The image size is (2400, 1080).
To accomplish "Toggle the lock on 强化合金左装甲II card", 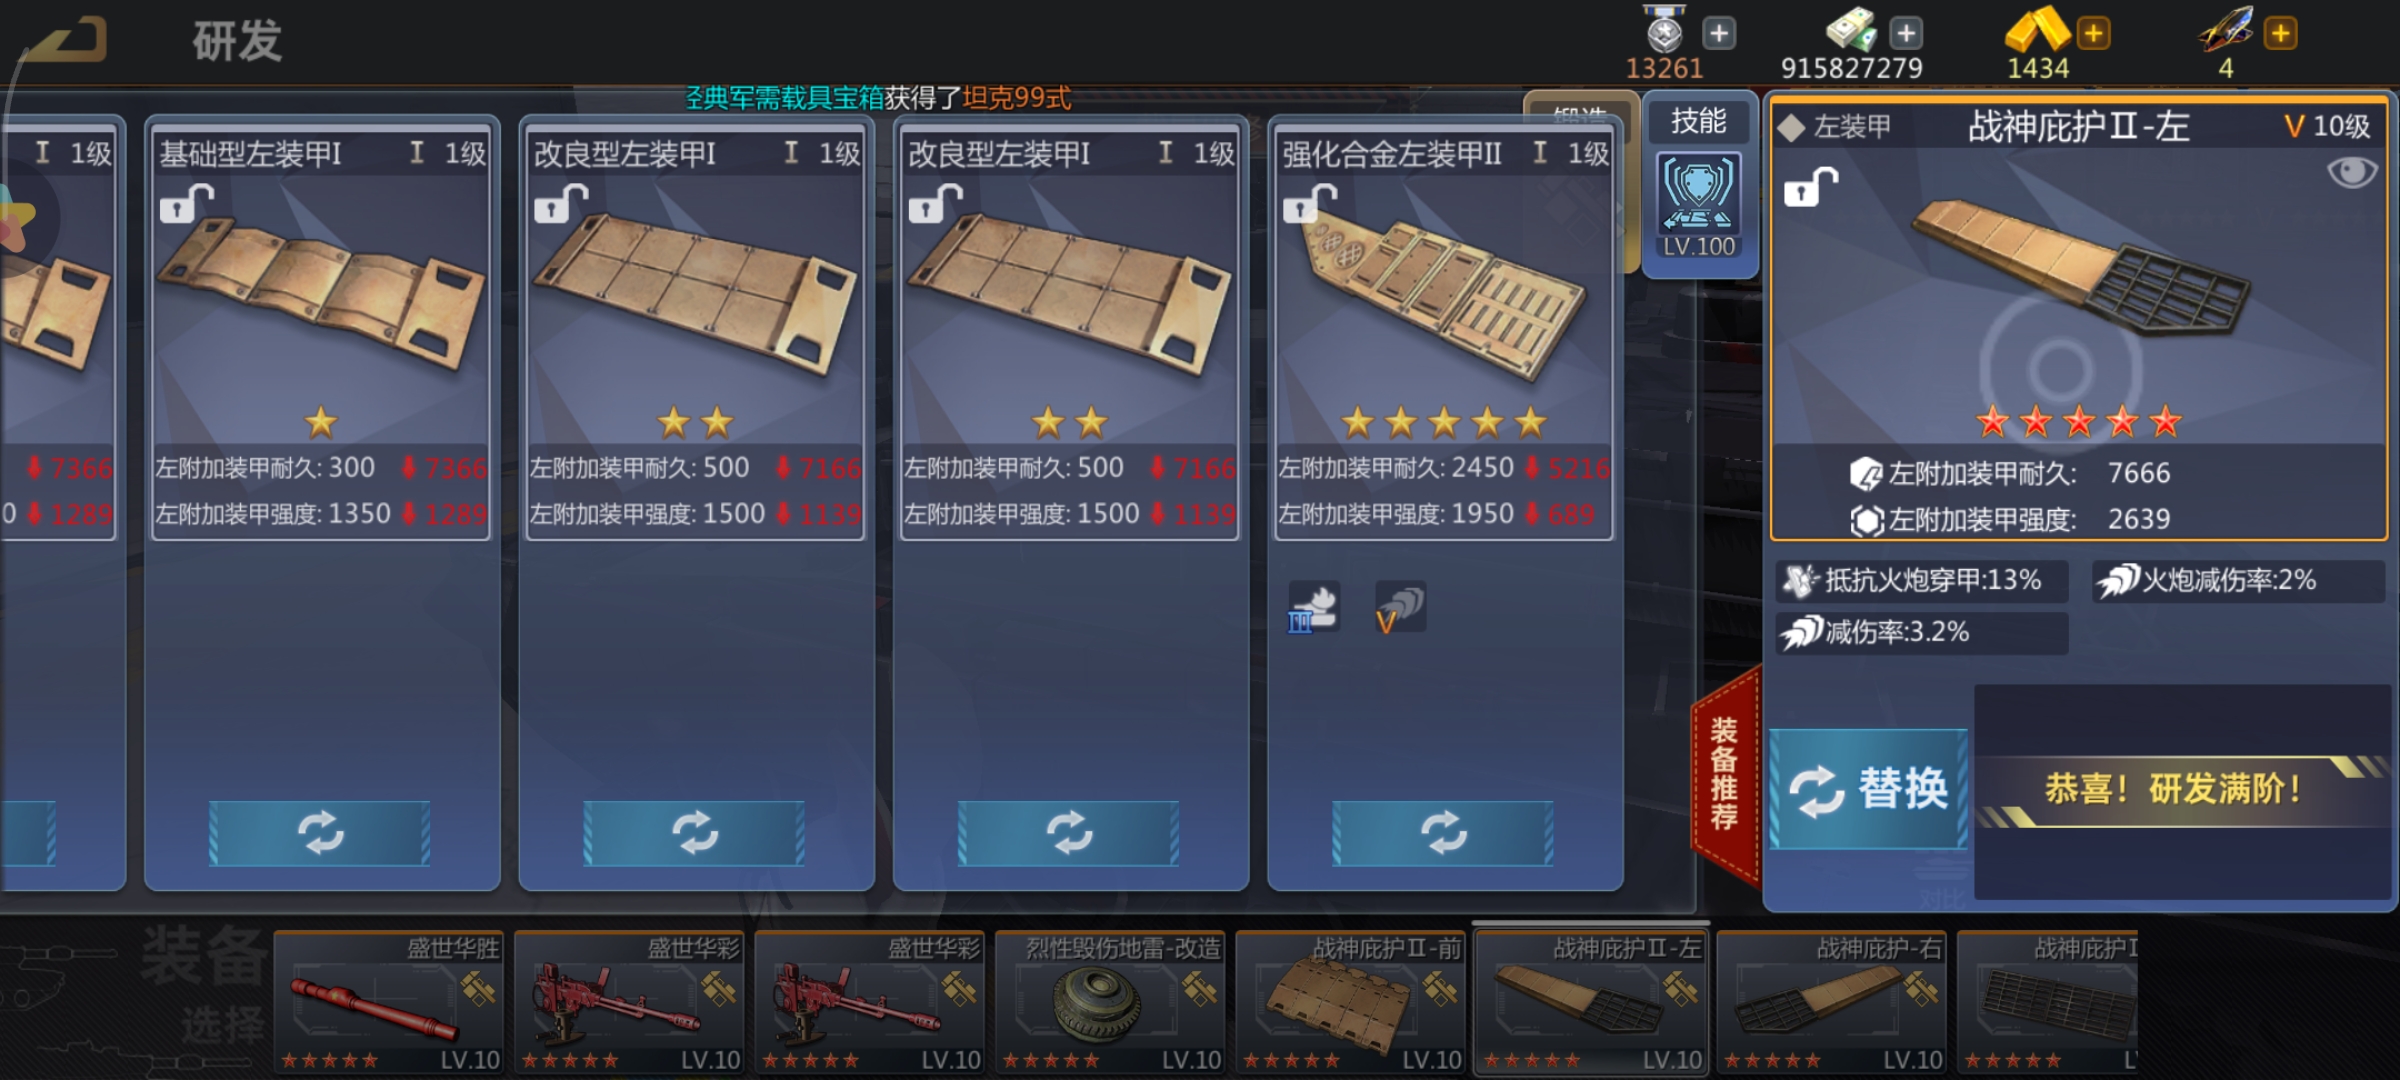I will coord(1310,203).
